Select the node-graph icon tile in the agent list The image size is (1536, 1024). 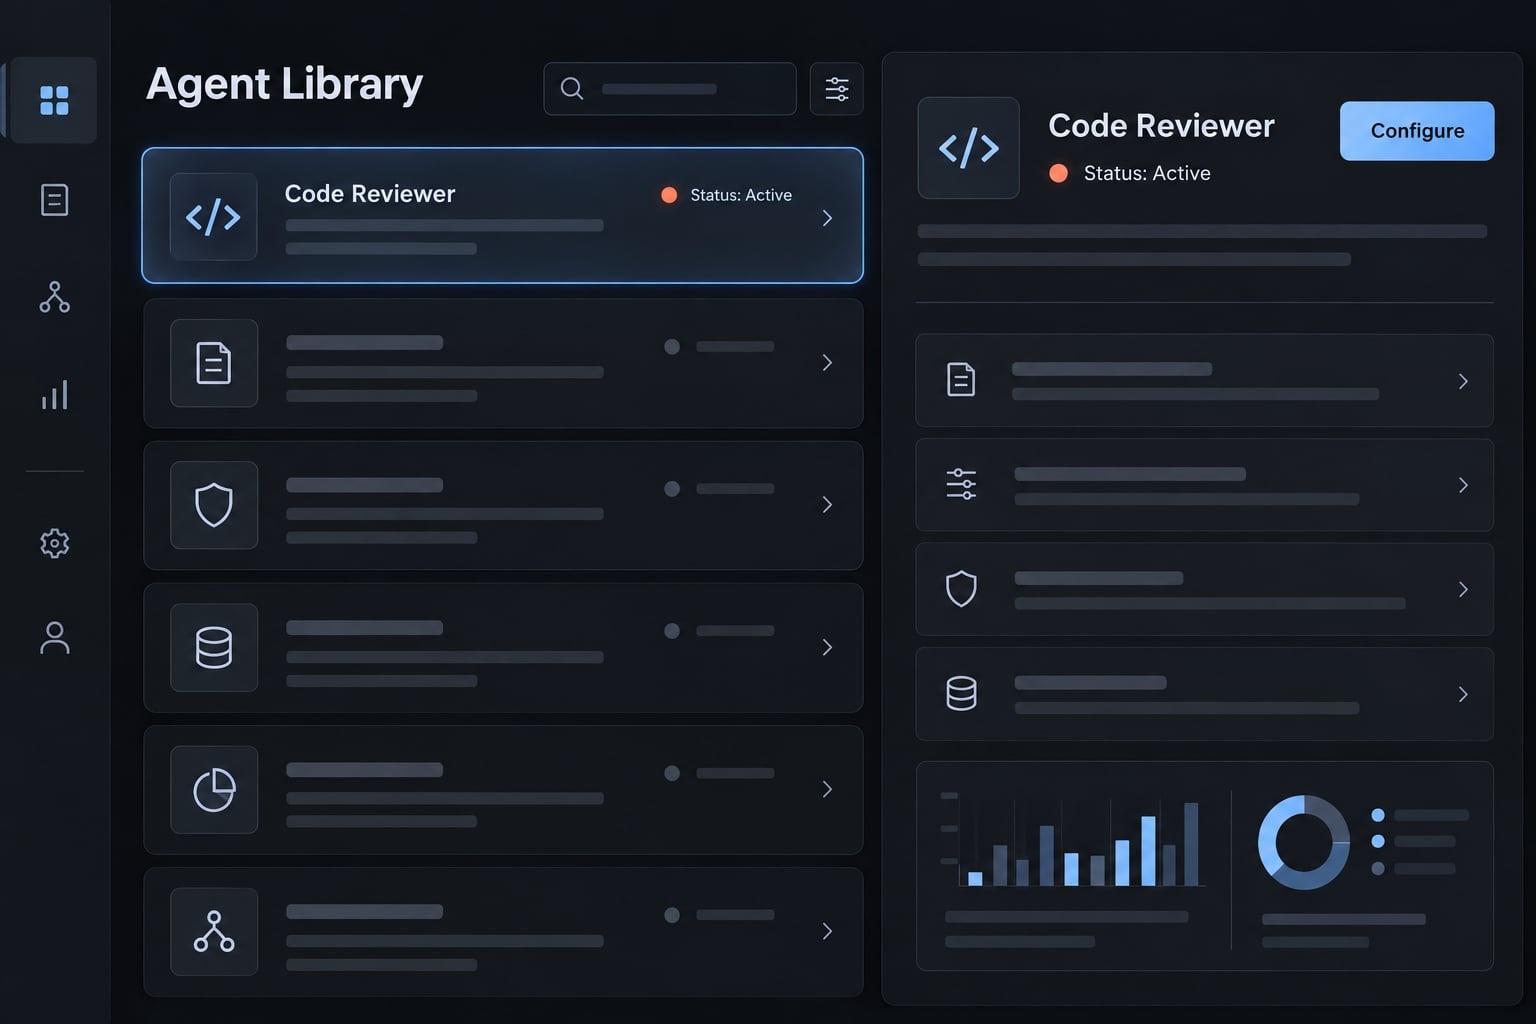point(214,932)
